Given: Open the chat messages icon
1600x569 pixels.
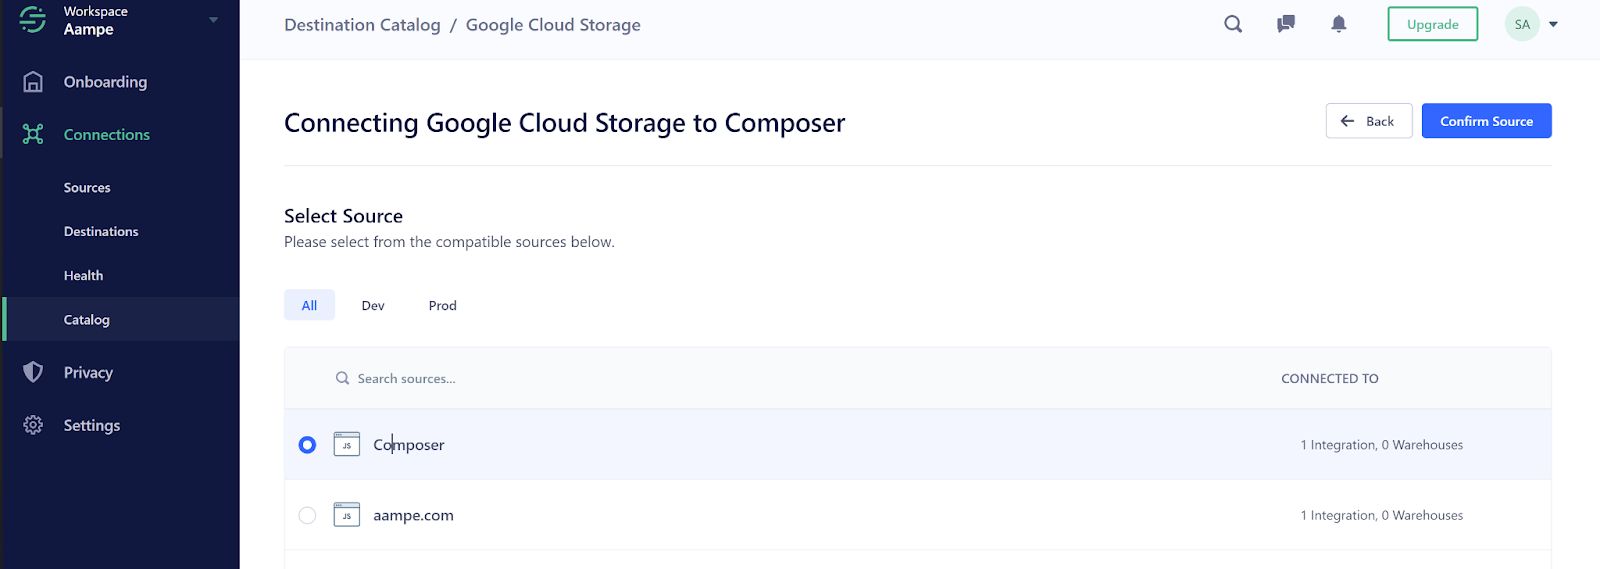Looking at the screenshot, I should tap(1286, 24).
